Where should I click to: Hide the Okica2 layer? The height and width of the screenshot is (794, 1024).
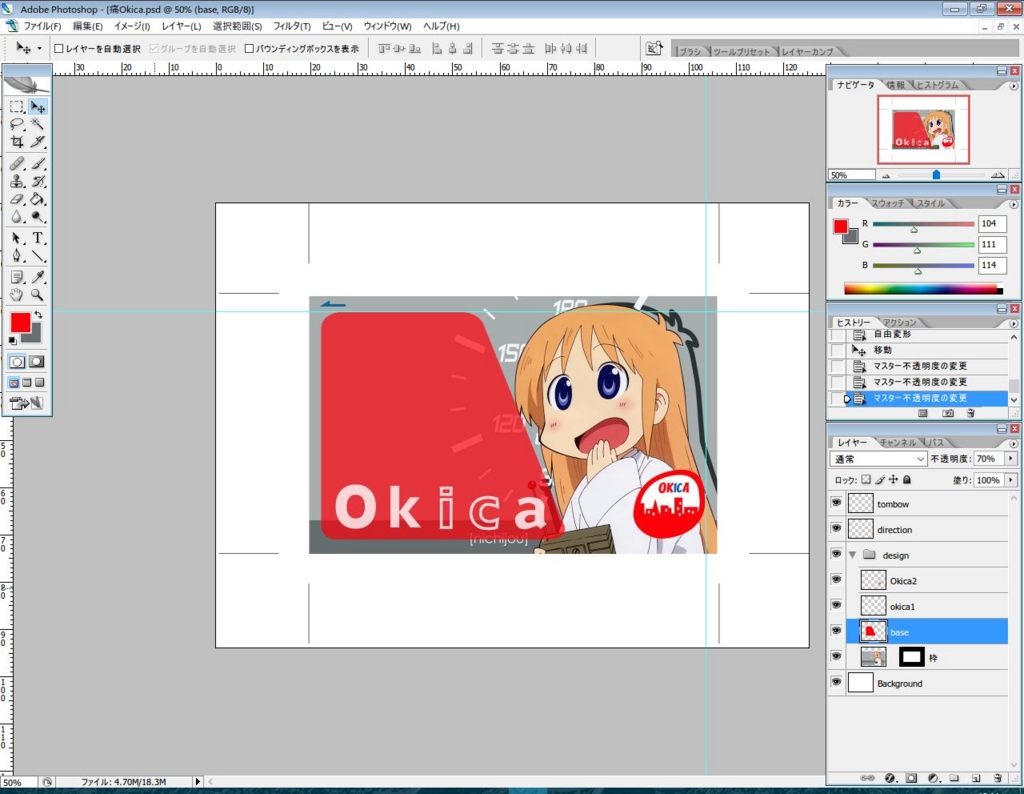(836, 579)
